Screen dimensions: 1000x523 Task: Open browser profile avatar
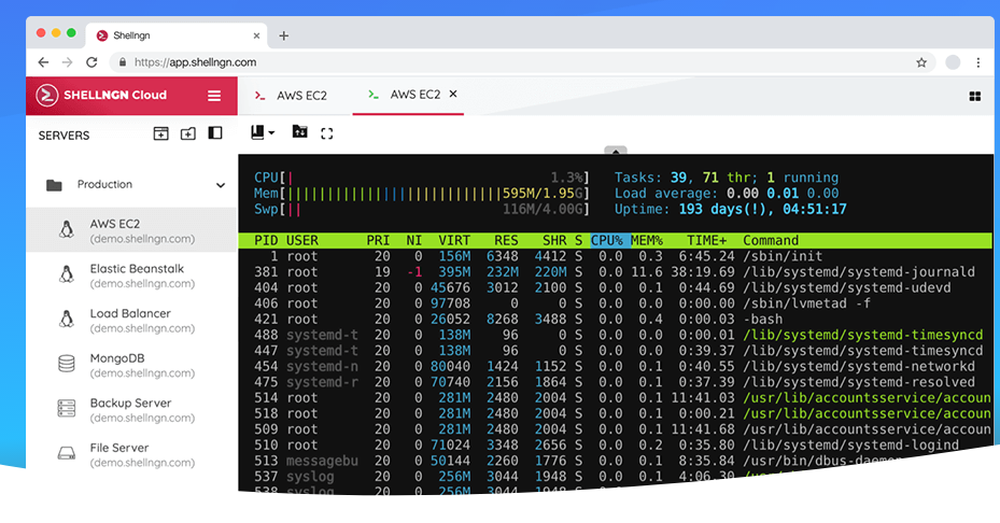(953, 62)
